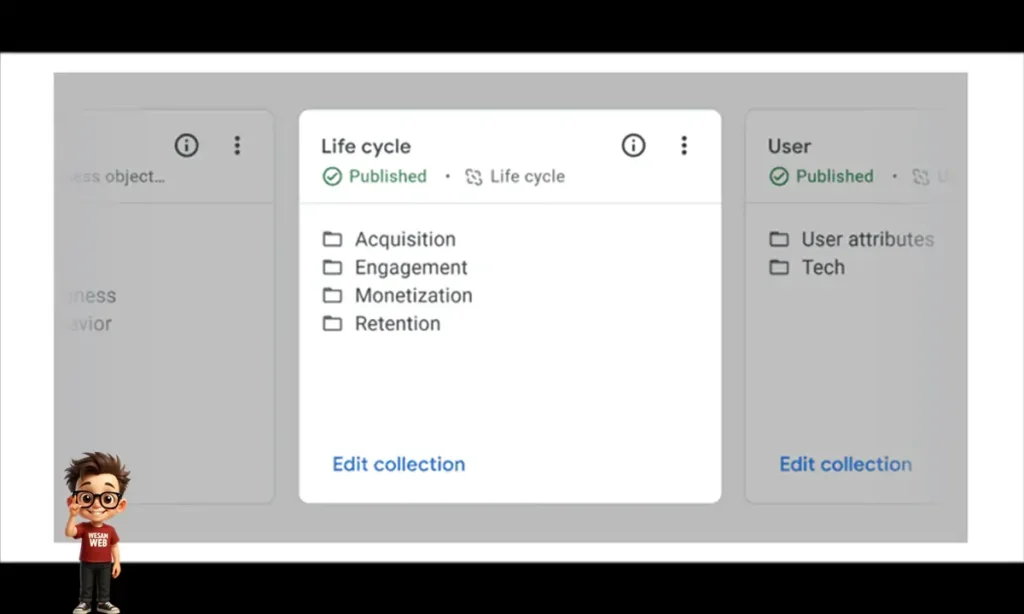The image size is (1024, 614).
Task: Click Edit collection link in Life cycle card
Action: pyautogui.click(x=398, y=464)
